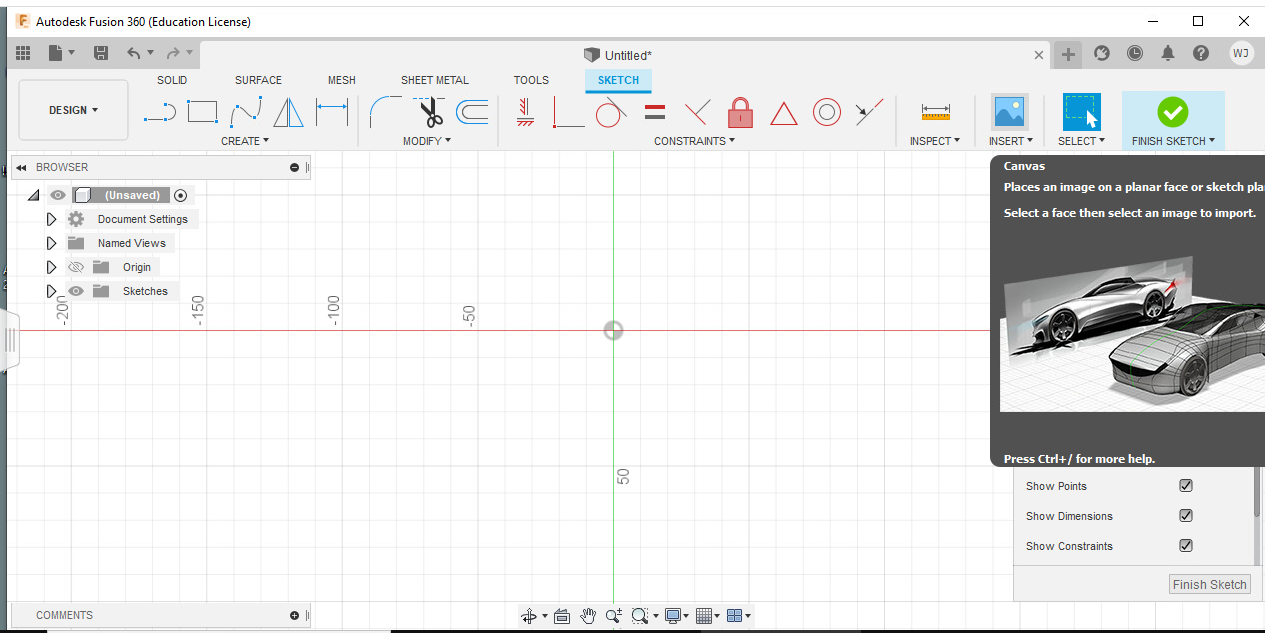Open the SELECT dropdown menu
The height and width of the screenshot is (633, 1265).
(1082, 141)
